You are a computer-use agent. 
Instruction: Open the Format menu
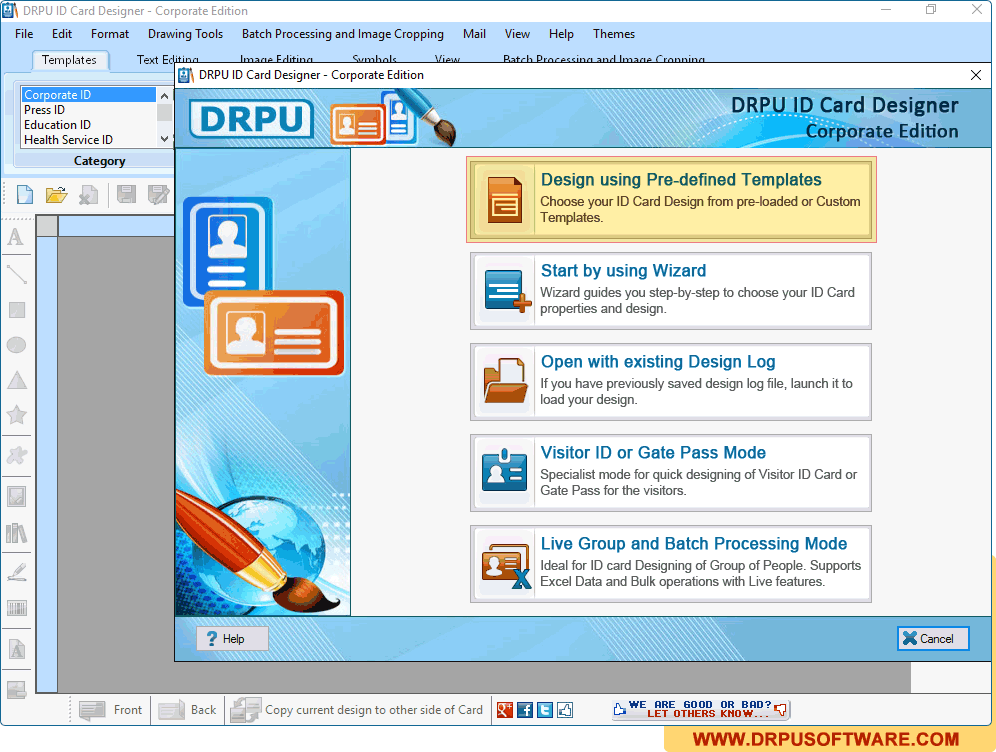click(110, 34)
